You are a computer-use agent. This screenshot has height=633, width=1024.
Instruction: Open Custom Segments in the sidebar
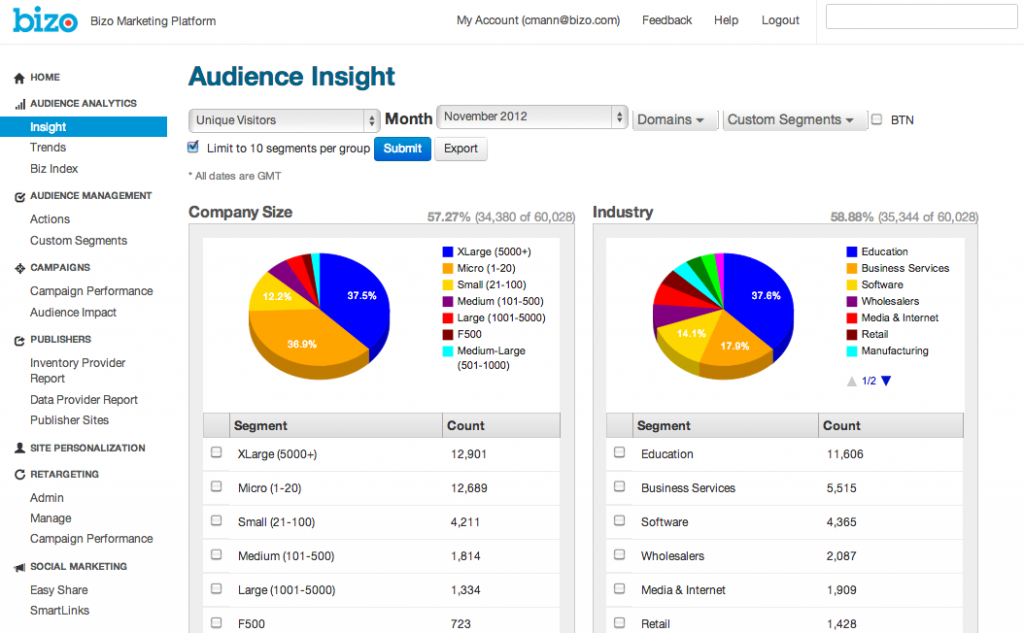coord(78,241)
